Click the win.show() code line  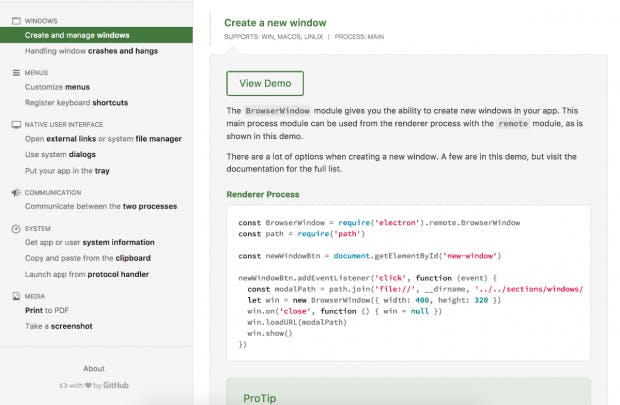click(x=270, y=333)
